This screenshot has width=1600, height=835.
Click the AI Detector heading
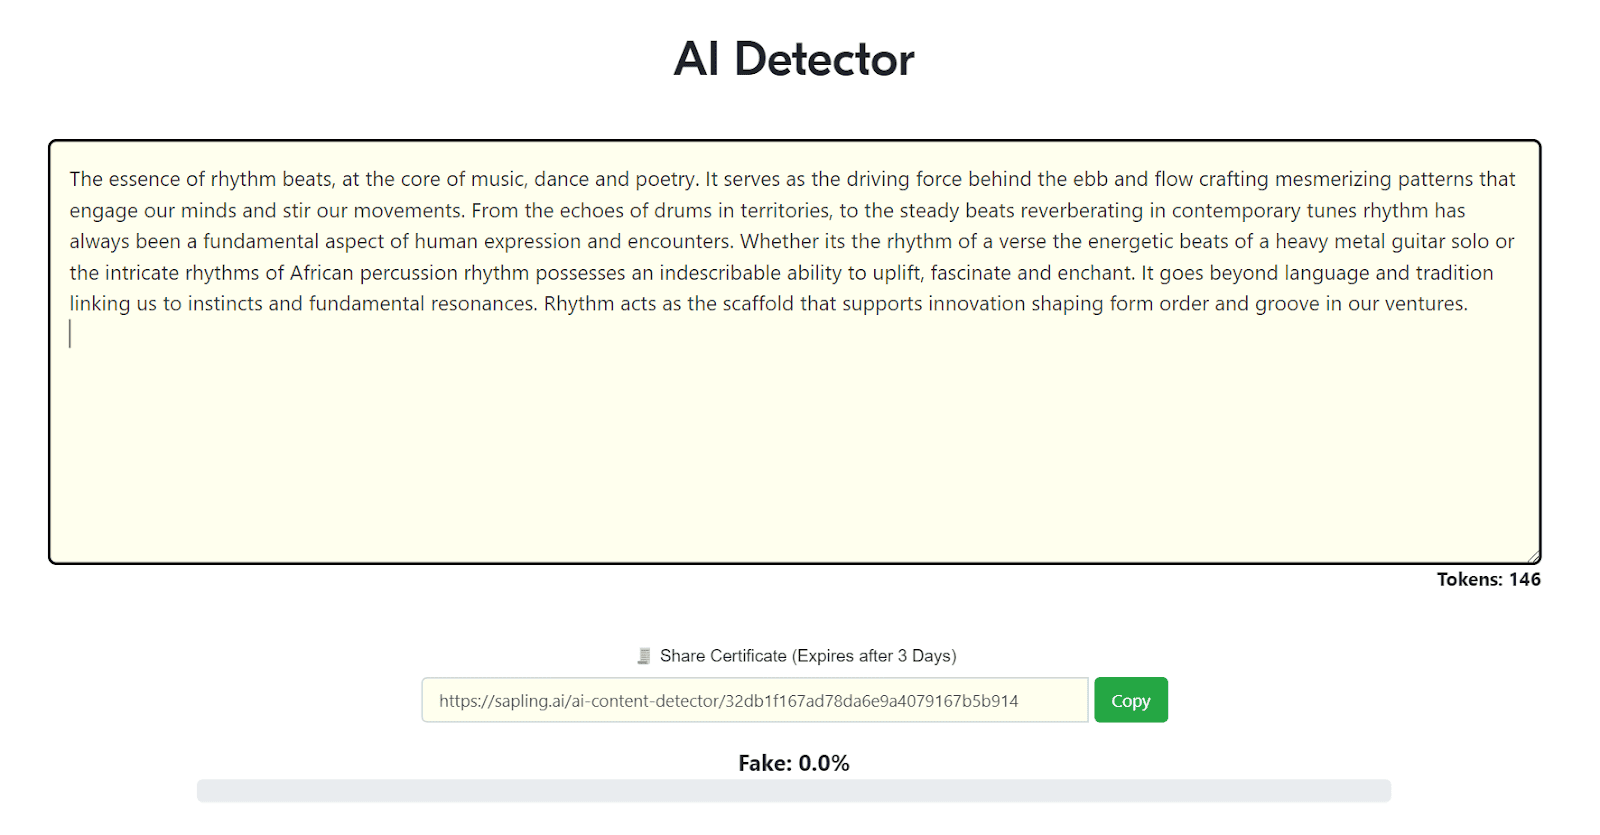(794, 59)
